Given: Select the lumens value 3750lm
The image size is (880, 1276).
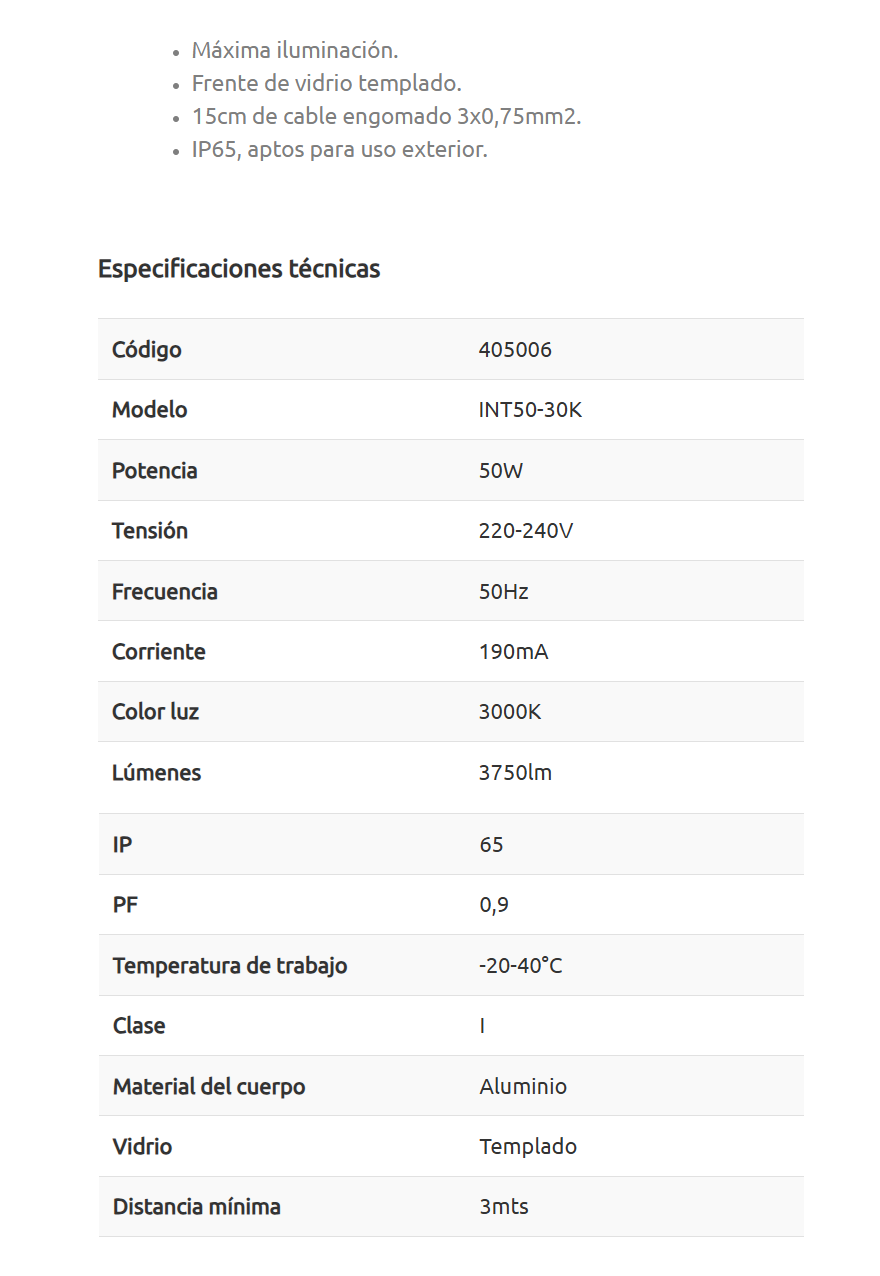Looking at the screenshot, I should 515,773.
